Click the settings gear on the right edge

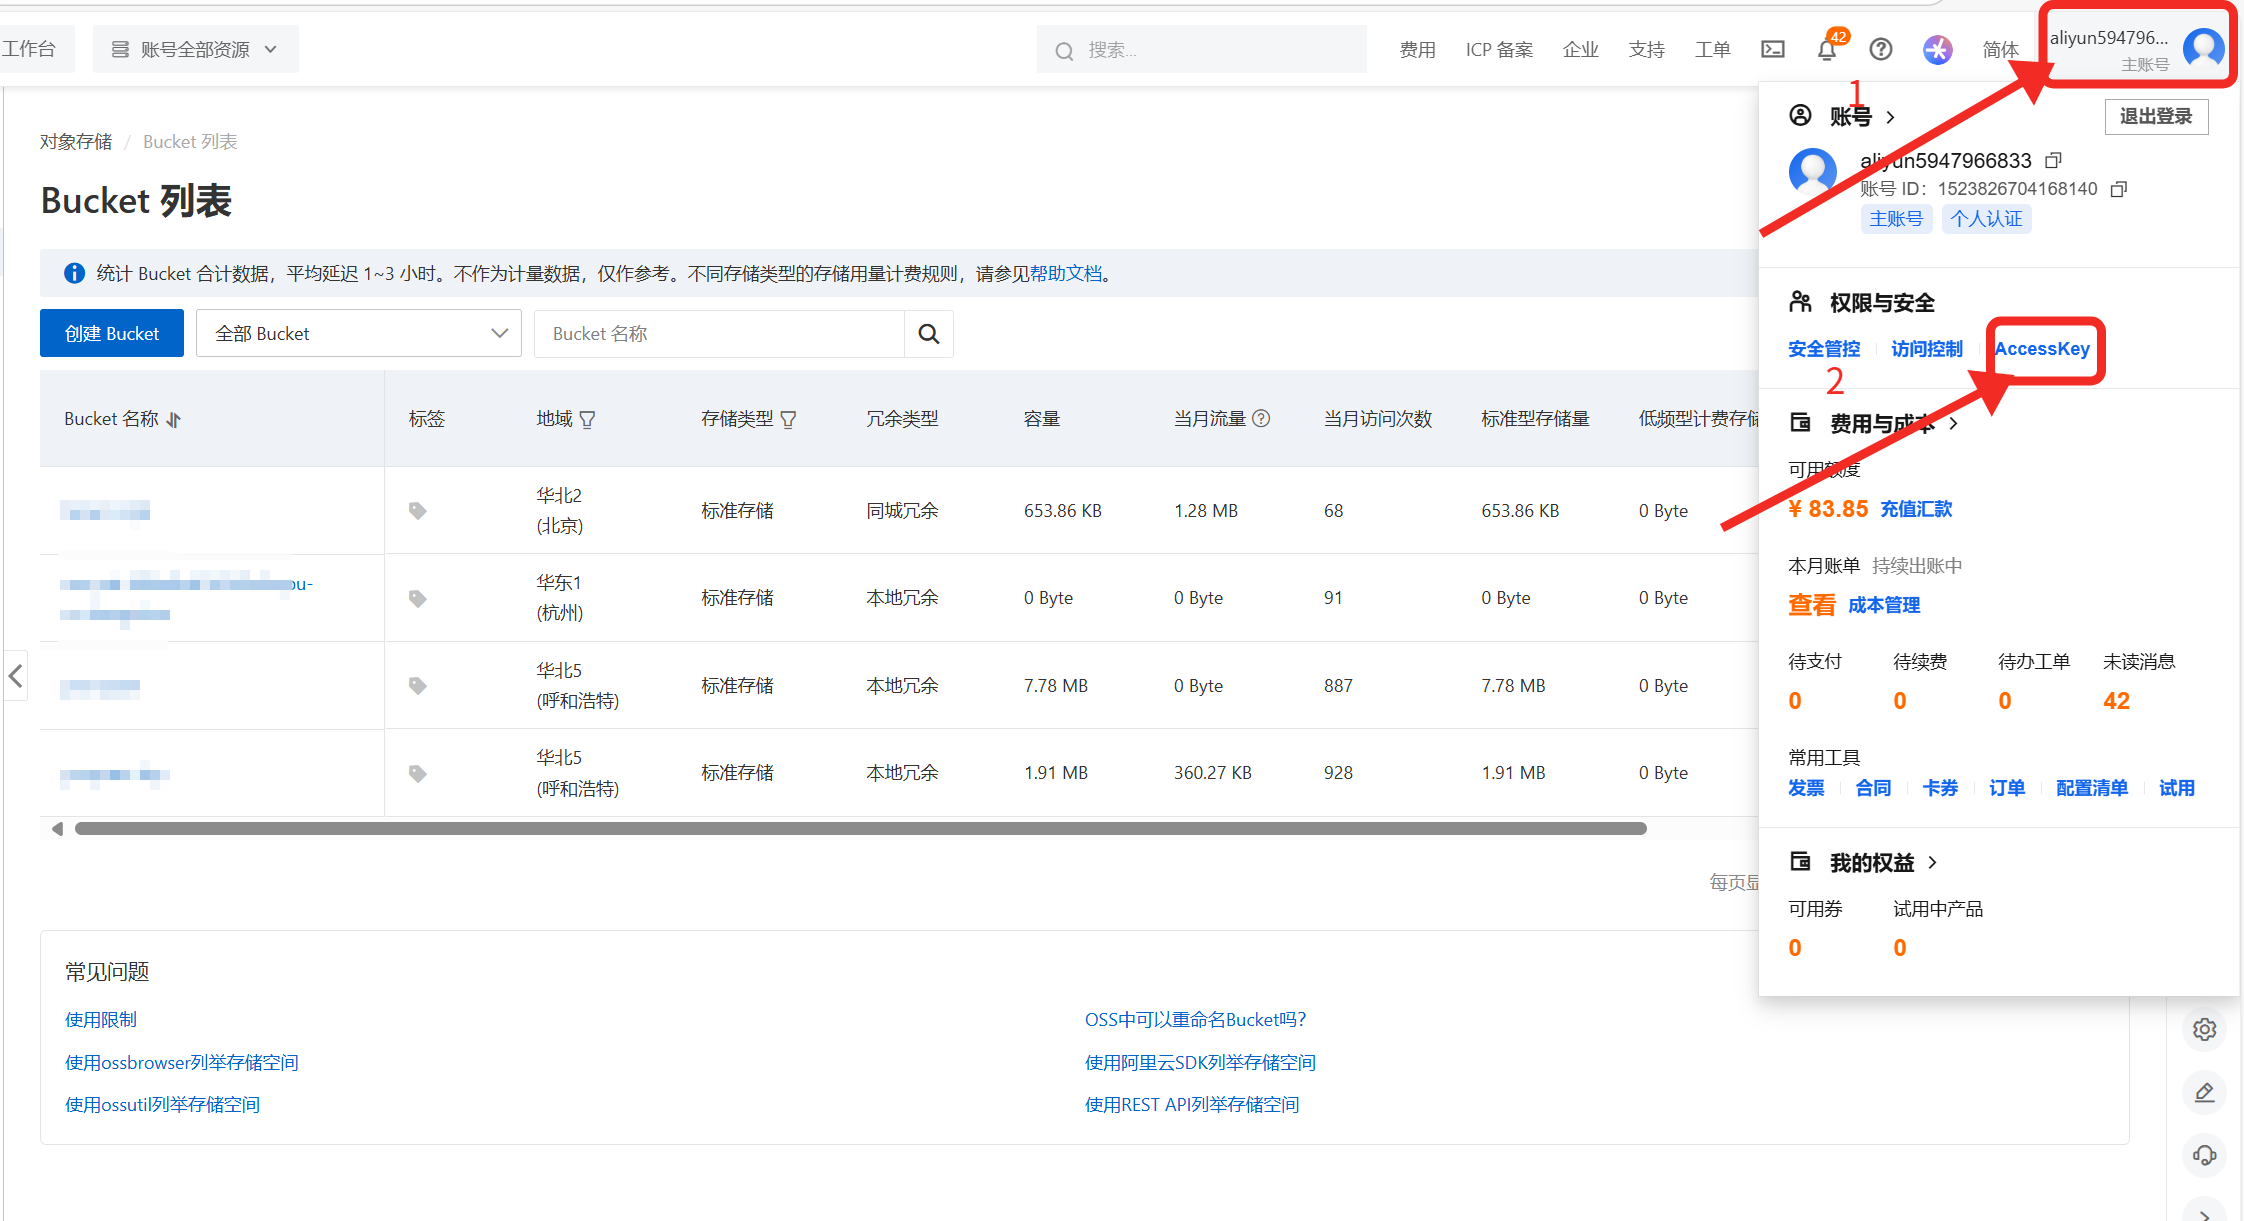[2205, 1028]
